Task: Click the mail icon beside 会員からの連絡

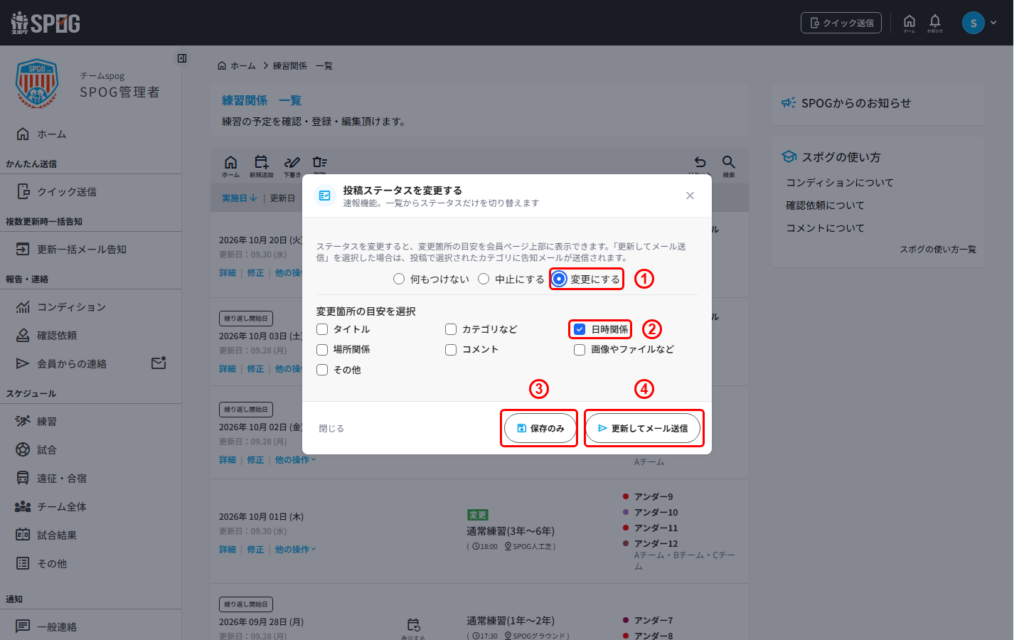Action: [159, 362]
